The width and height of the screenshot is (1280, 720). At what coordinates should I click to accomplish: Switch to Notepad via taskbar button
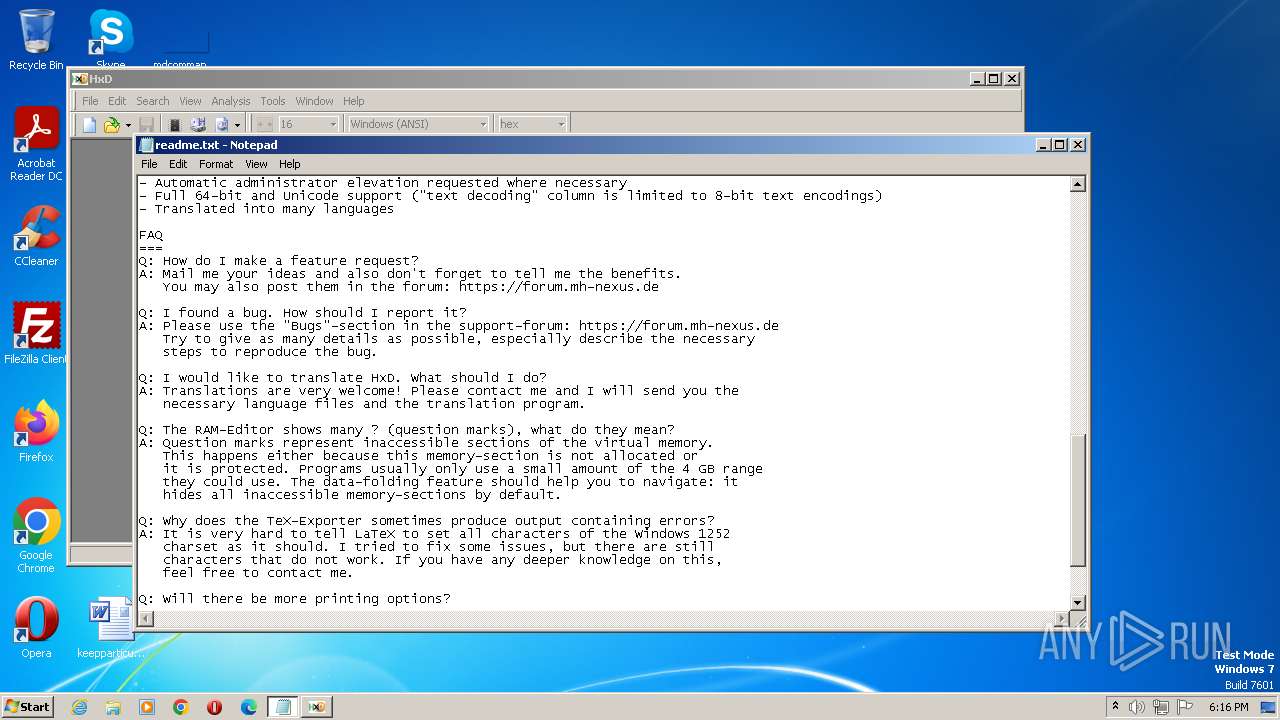(283, 707)
